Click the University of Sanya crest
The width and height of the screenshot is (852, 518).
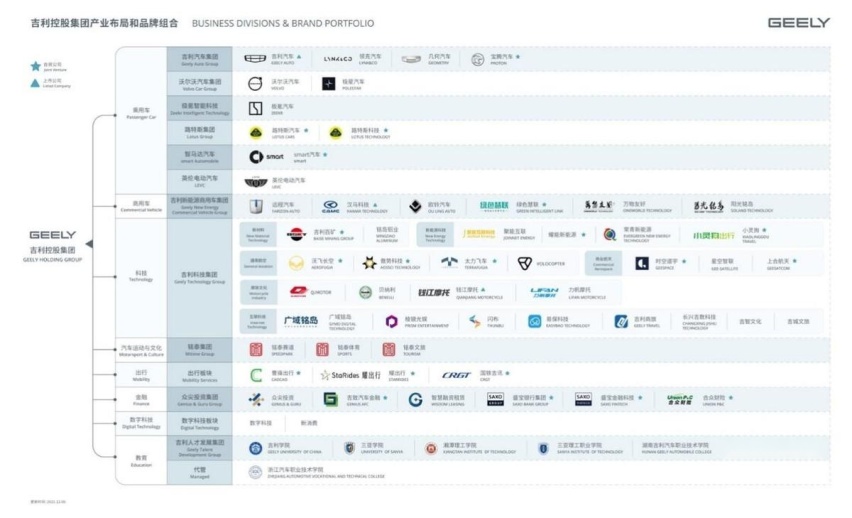350,448
